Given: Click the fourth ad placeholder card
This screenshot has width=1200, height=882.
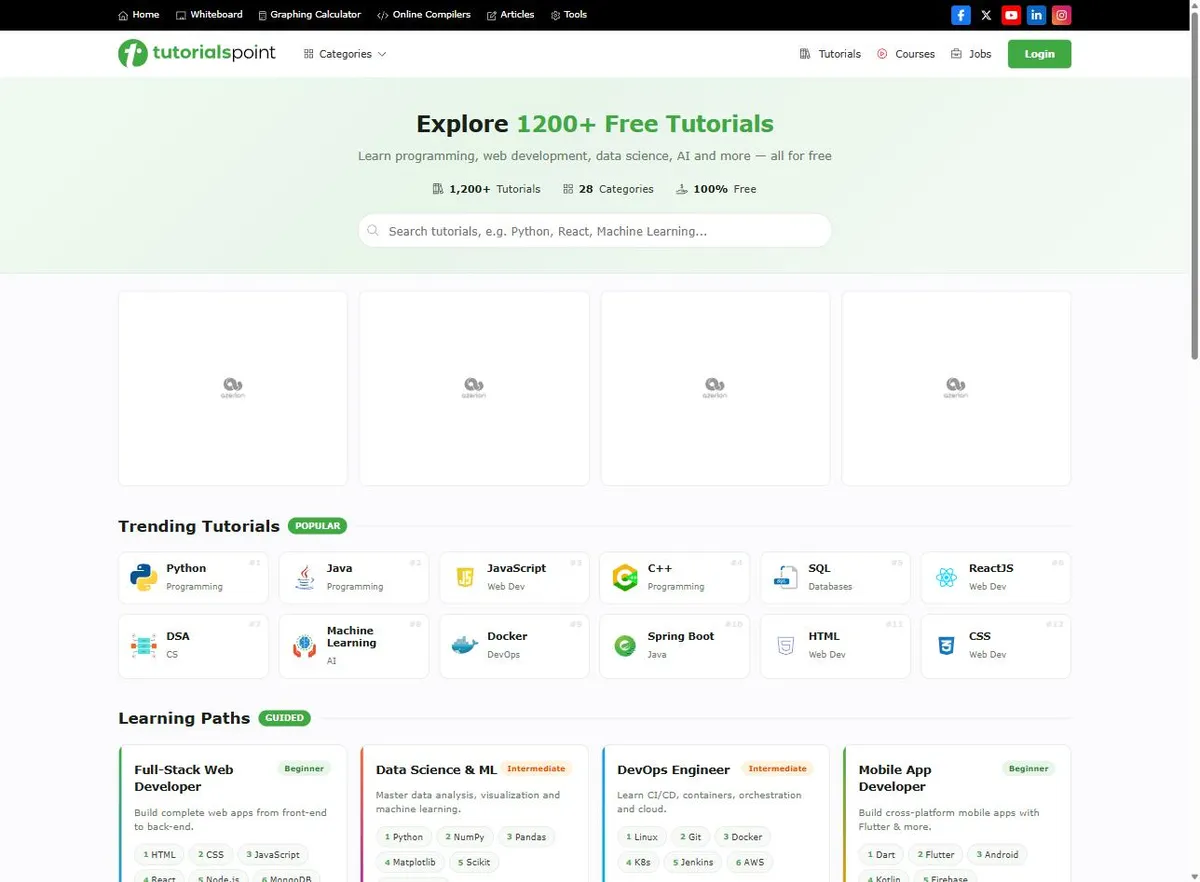Looking at the screenshot, I should coord(956,388).
